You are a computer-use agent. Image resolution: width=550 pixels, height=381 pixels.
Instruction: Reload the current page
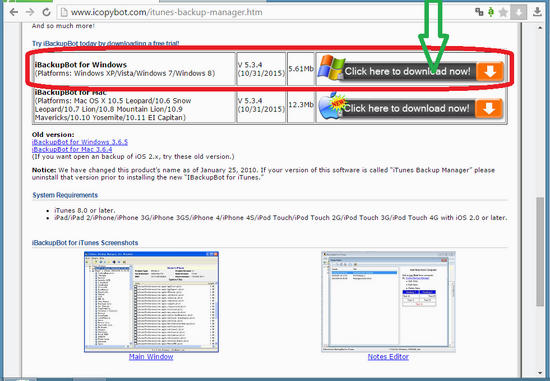[x=46, y=12]
